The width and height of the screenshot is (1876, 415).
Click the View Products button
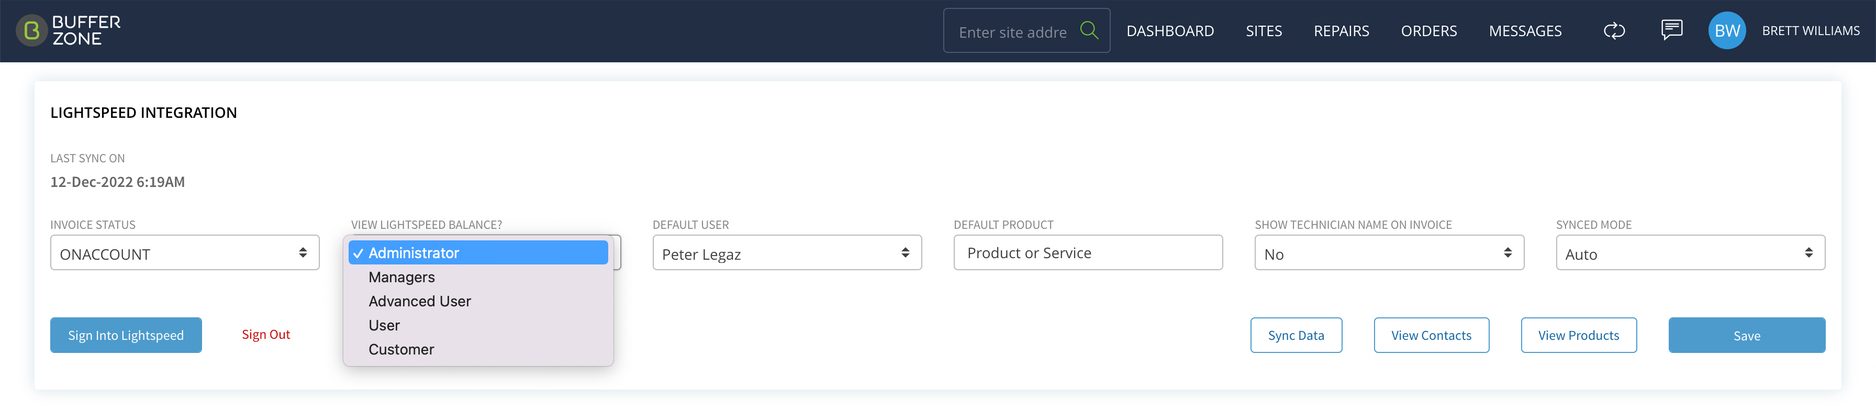click(1578, 335)
